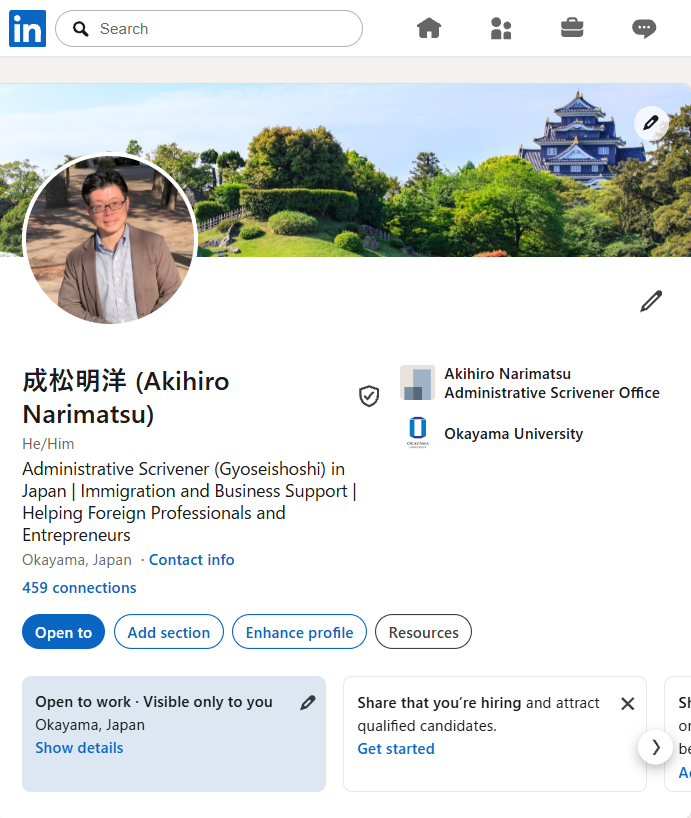Advance suggestion cards with next chevron
This screenshot has width=691, height=818.
655,747
